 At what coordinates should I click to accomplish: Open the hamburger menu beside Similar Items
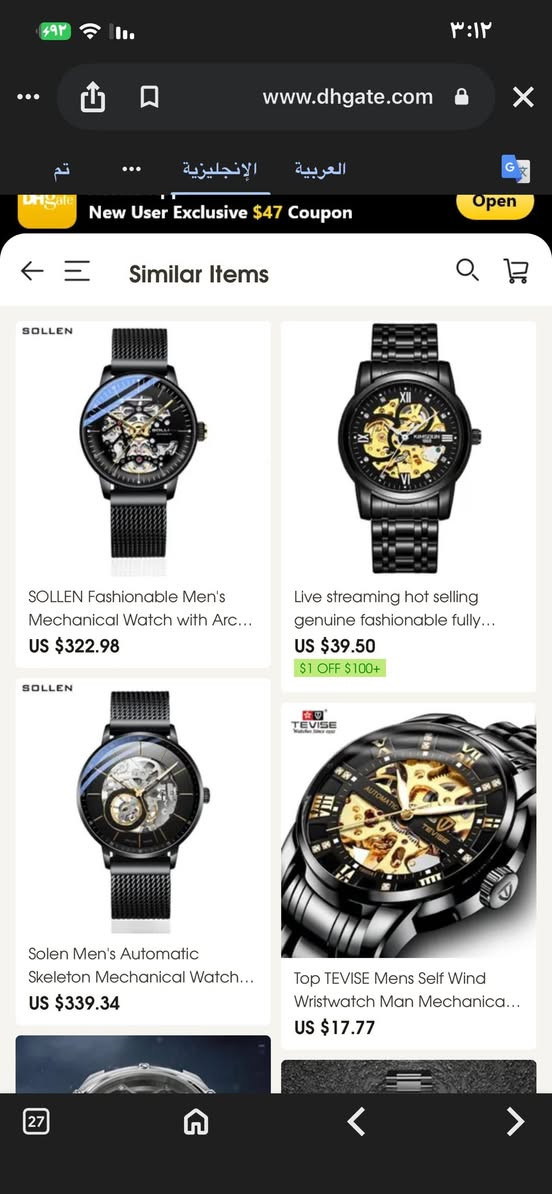77,270
